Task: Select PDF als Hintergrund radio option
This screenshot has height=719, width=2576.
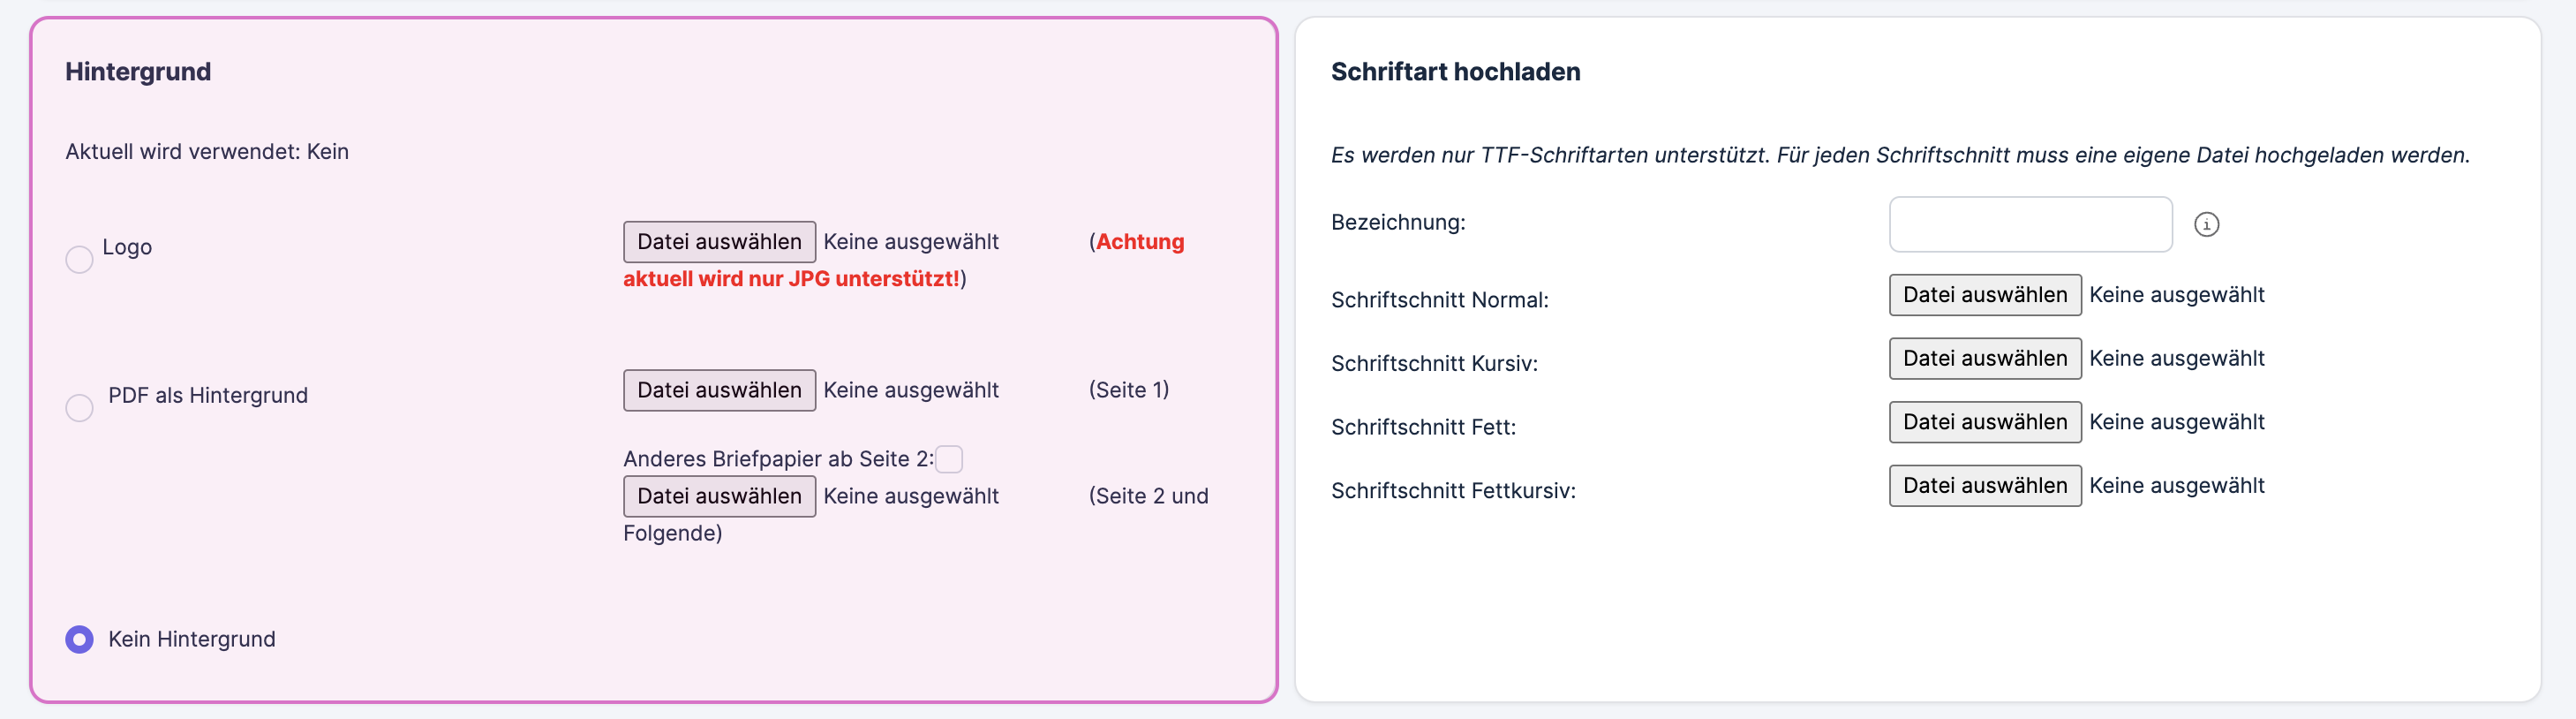Action: [79, 408]
